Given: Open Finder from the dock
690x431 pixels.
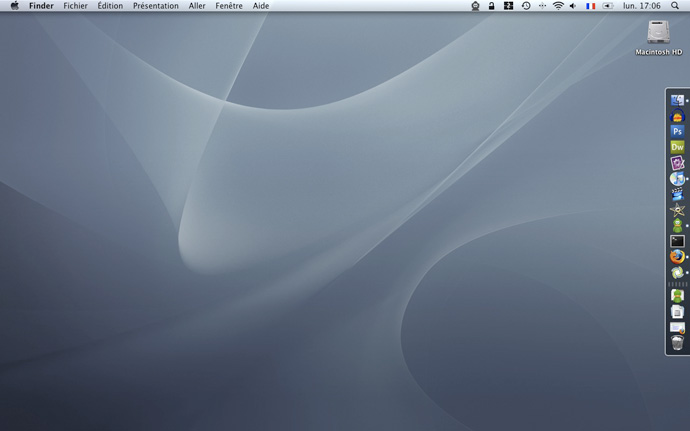Looking at the screenshot, I should (x=677, y=101).
